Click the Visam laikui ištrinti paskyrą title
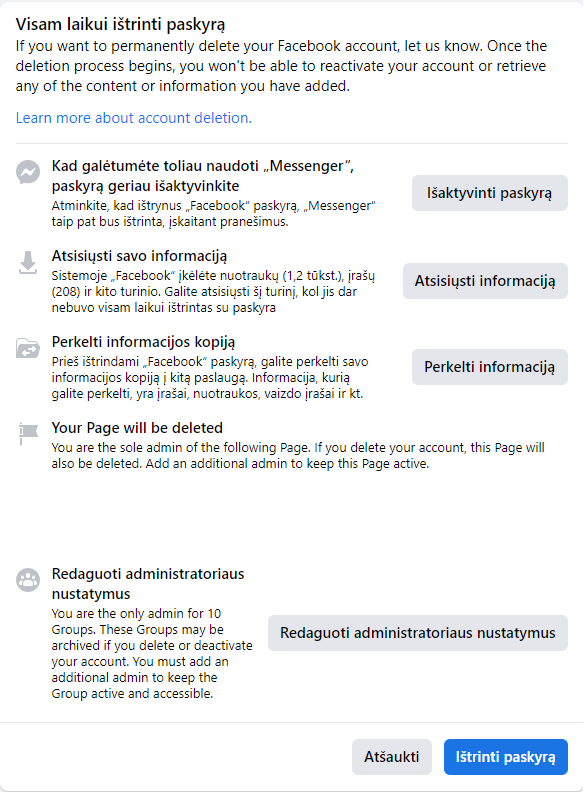Viewport: 584px width, 792px height. [120, 24]
